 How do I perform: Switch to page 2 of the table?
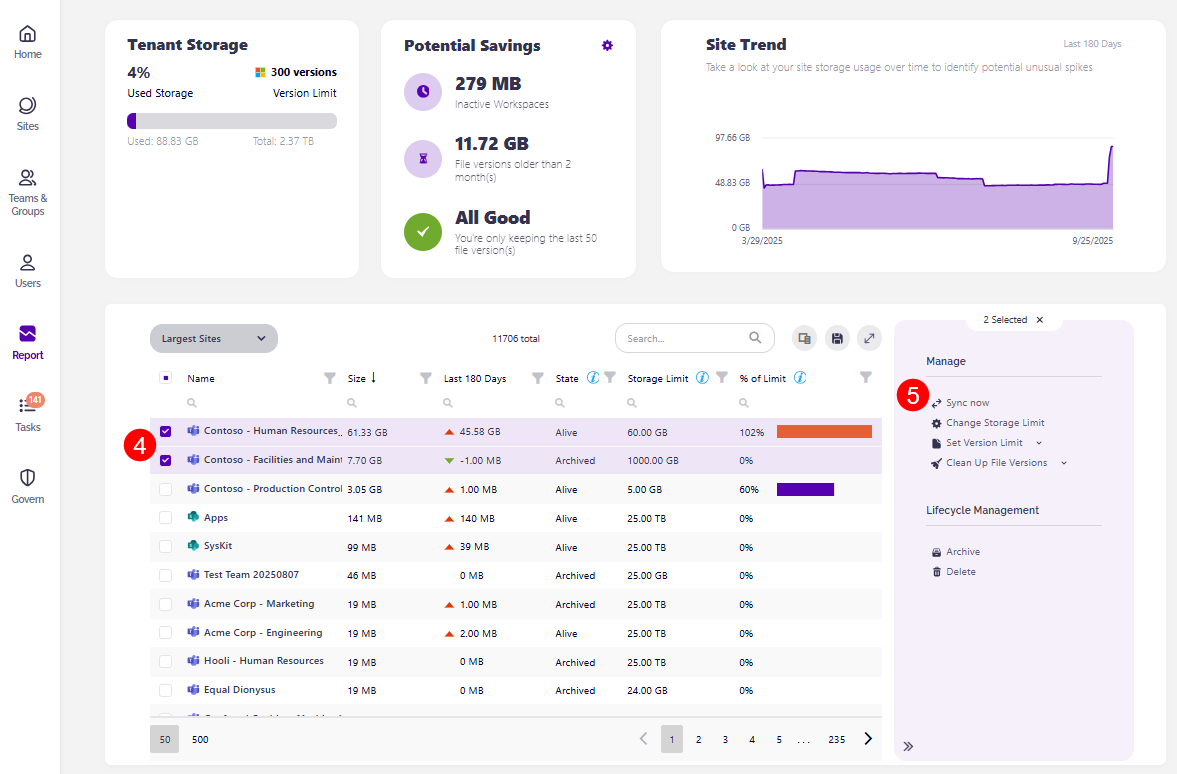pos(698,739)
